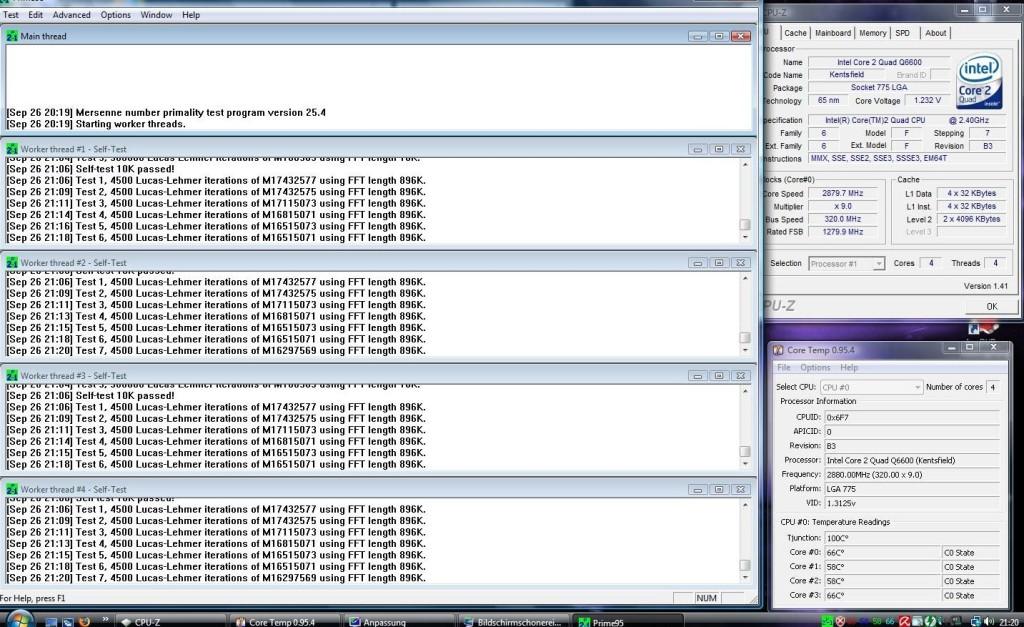This screenshot has width=1024, height=627.
Task: Click the volume icon in the system tray
Action: [989, 621]
